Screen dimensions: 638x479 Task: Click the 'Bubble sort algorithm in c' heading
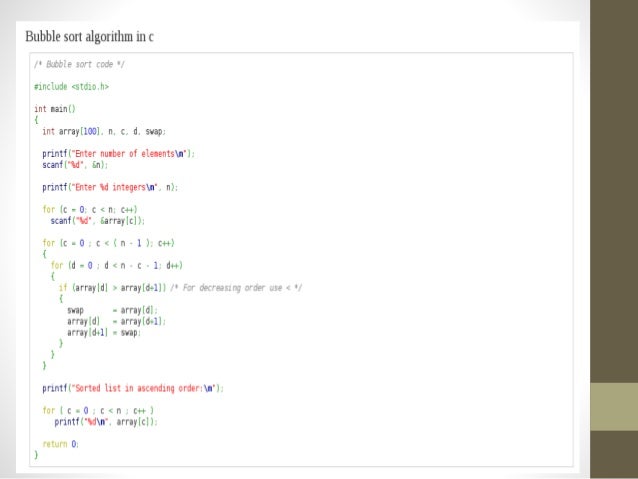click(x=89, y=37)
